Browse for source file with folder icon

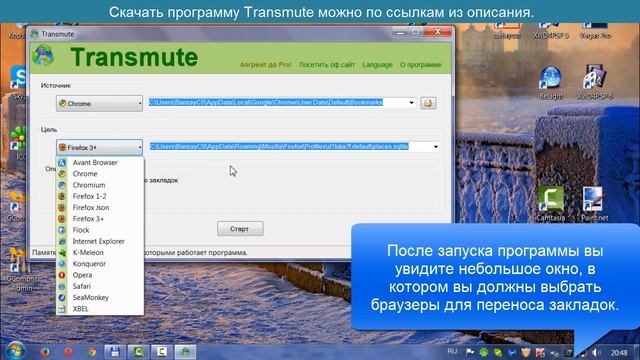coord(428,103)
